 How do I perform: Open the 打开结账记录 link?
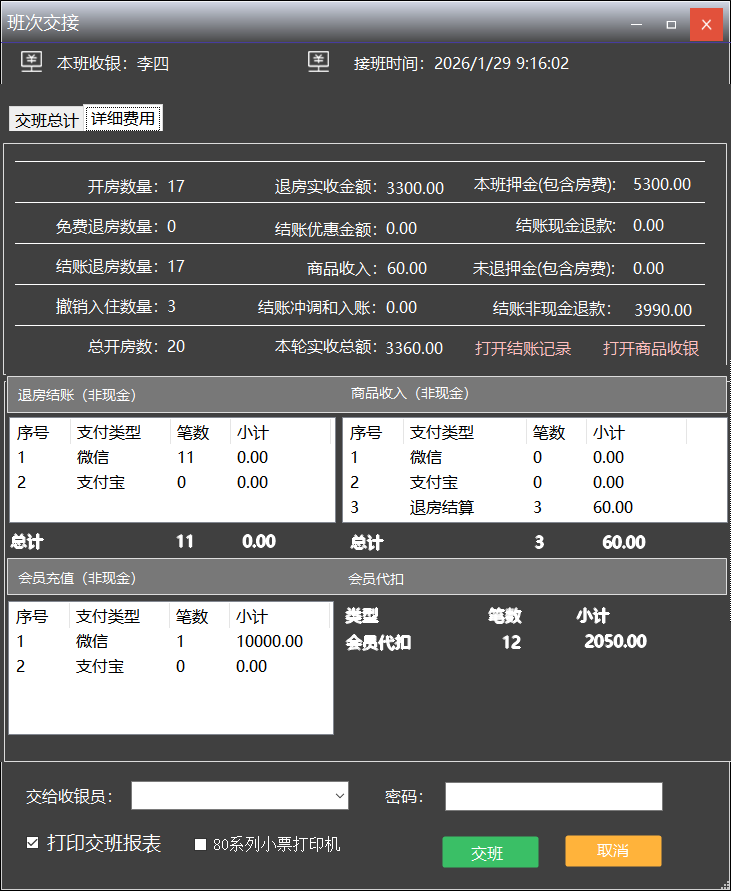tap(523, 348)
